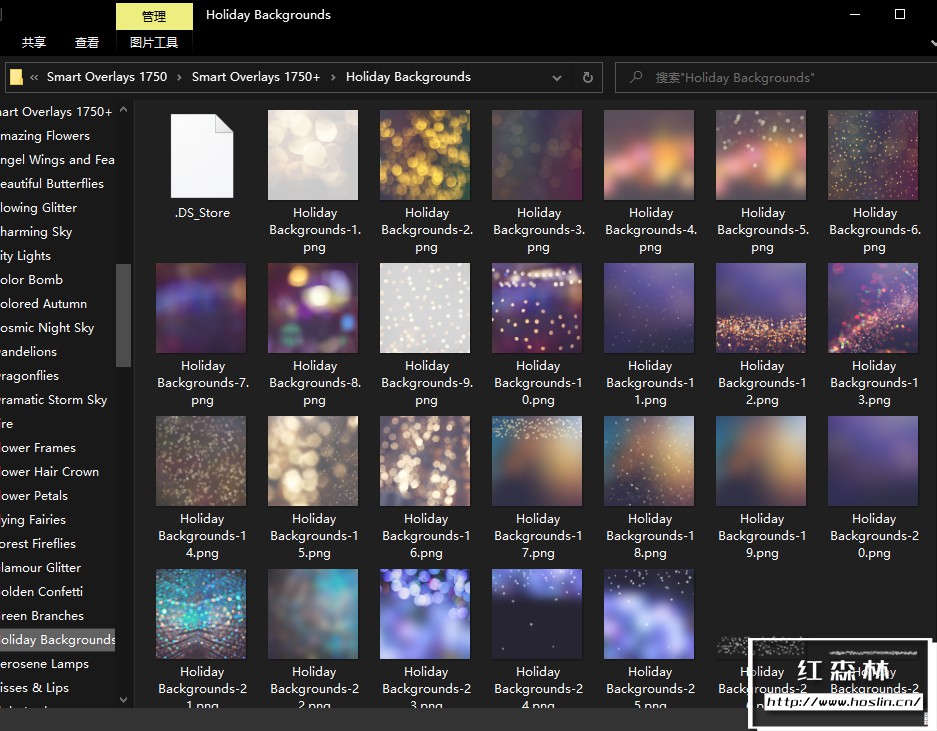This screenshot has width=937, height=731.
Task: Click the refresh button beside address bar
Action: point(588,77)
